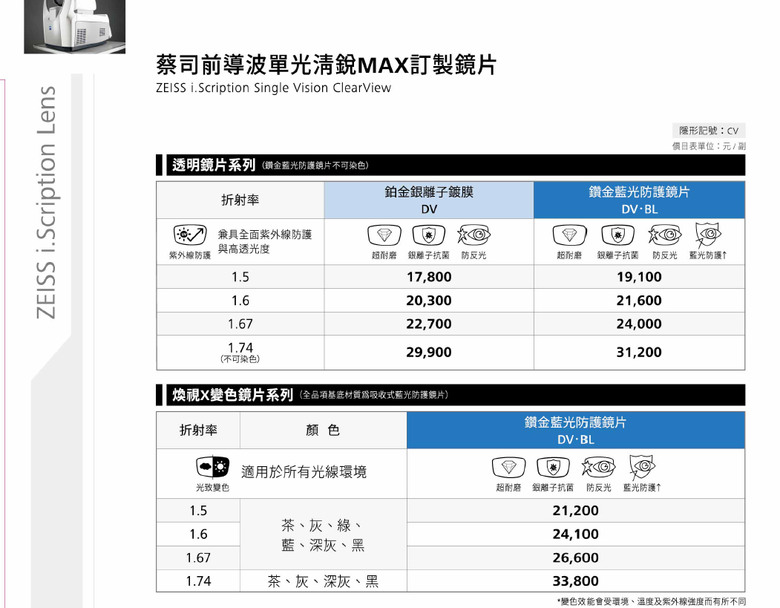Click price 33,800
Image resolution: width=780 pixels, height=608 pixels.
coord(576,581)
